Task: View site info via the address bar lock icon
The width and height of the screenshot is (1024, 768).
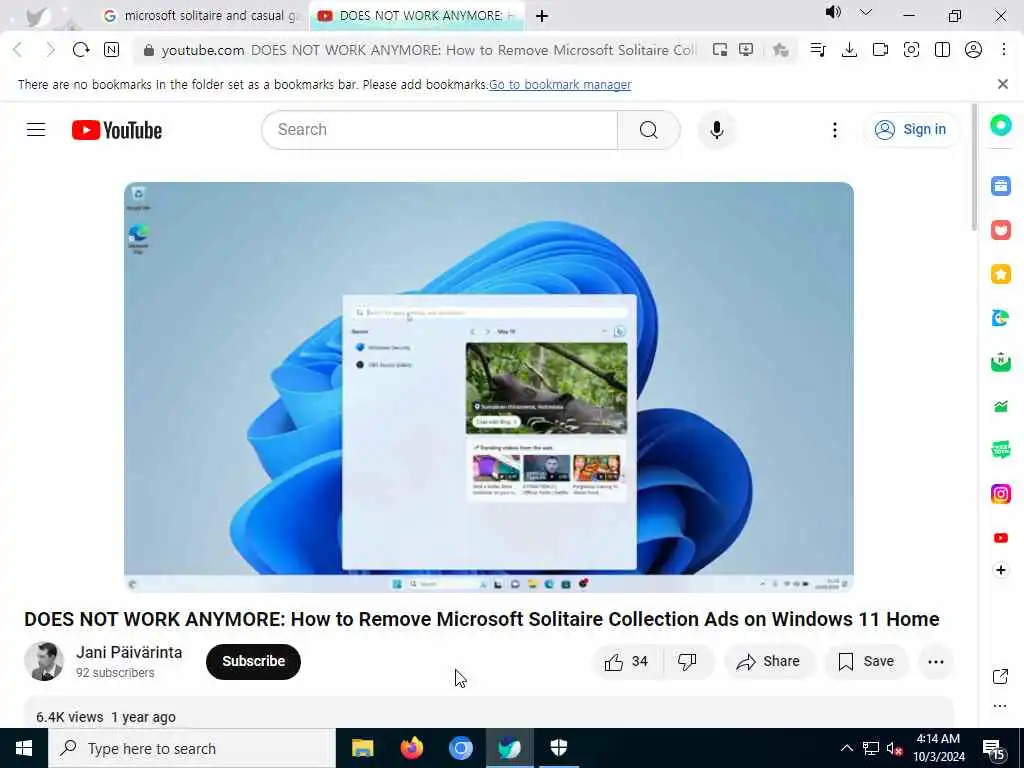Action: pos(148,50)
